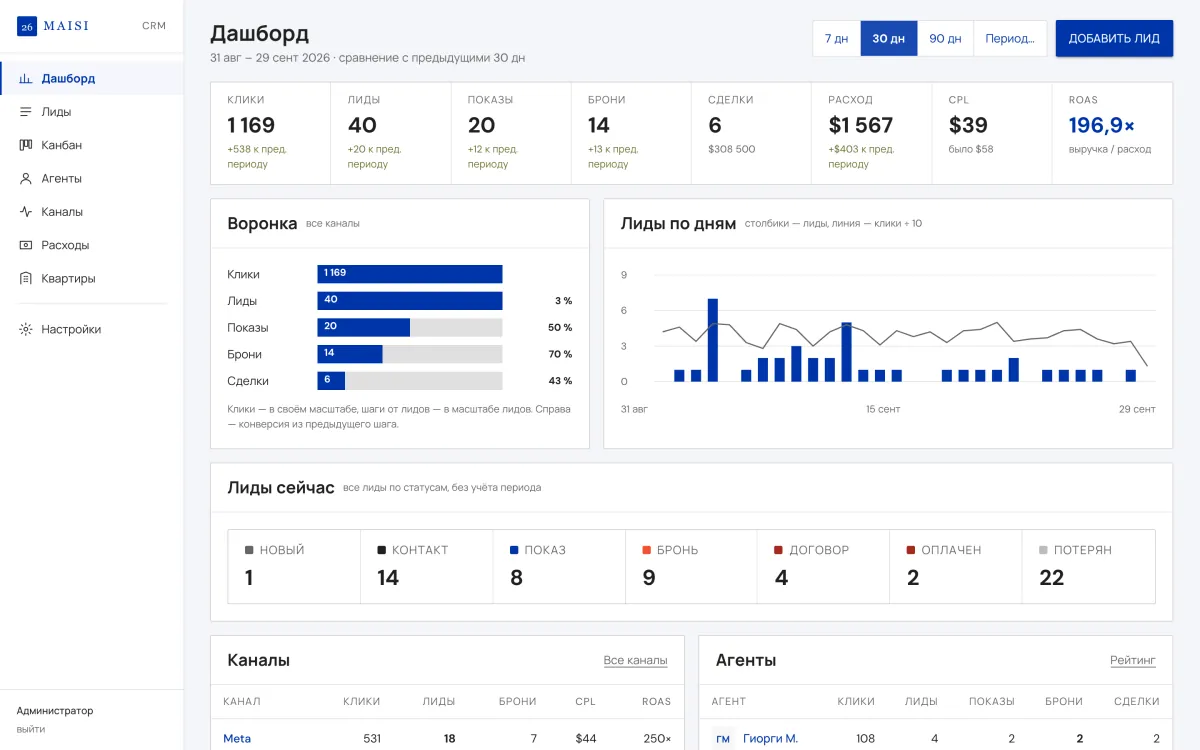Open the Период… custom range picker
This screenshot has height=750, width=1200.
[x=1010, y=38]
